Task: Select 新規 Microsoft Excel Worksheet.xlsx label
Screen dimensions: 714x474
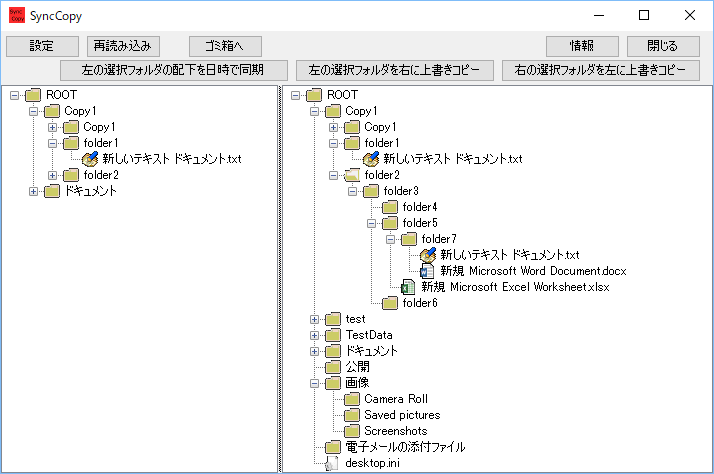Action: pyautogui.click(x=515, y=287)
